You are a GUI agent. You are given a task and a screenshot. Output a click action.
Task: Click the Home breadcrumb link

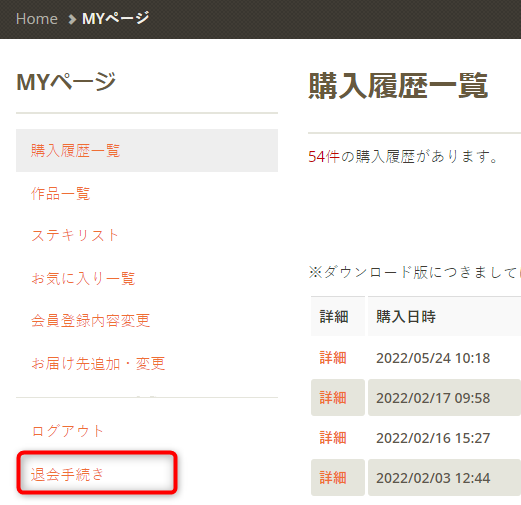click(x=37, y=19)
